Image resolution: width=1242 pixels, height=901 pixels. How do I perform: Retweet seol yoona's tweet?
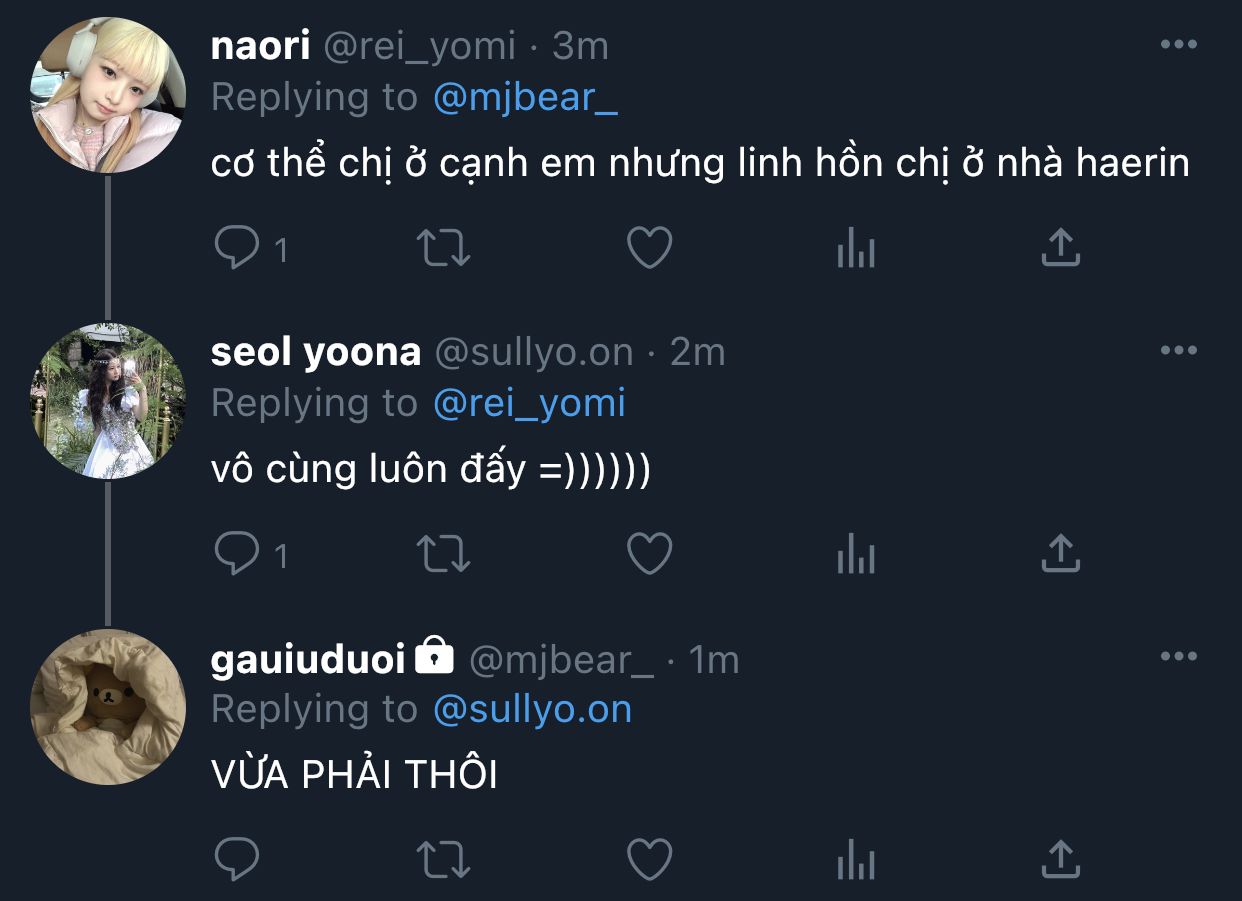pyautogui.click(x=443, y=553)
